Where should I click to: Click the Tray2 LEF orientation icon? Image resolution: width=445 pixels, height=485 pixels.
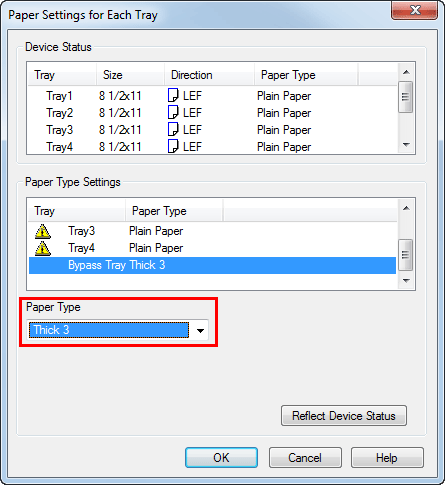173,112
